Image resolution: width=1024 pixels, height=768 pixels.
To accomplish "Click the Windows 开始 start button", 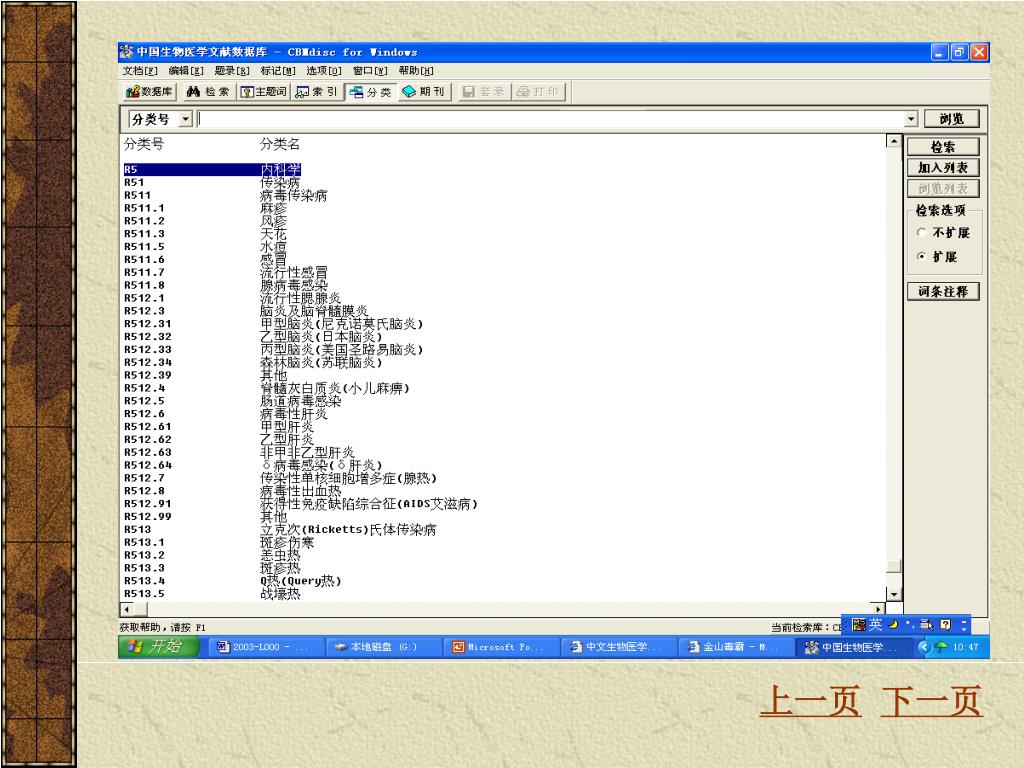I will tap(158, 647).
